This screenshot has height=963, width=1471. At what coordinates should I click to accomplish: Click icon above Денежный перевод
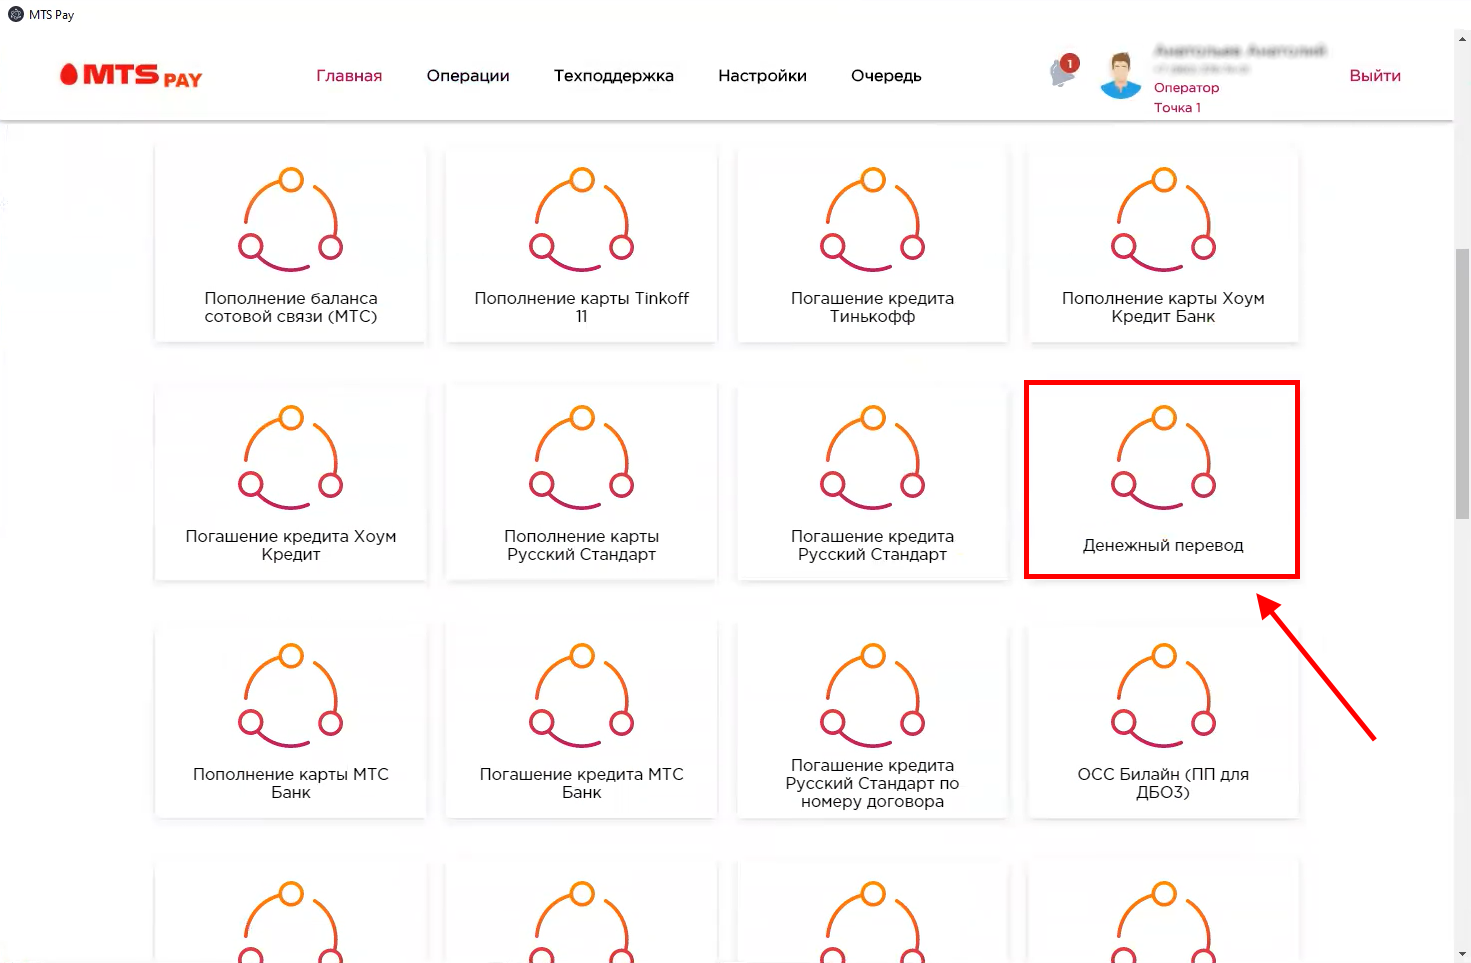point(1164,457)
